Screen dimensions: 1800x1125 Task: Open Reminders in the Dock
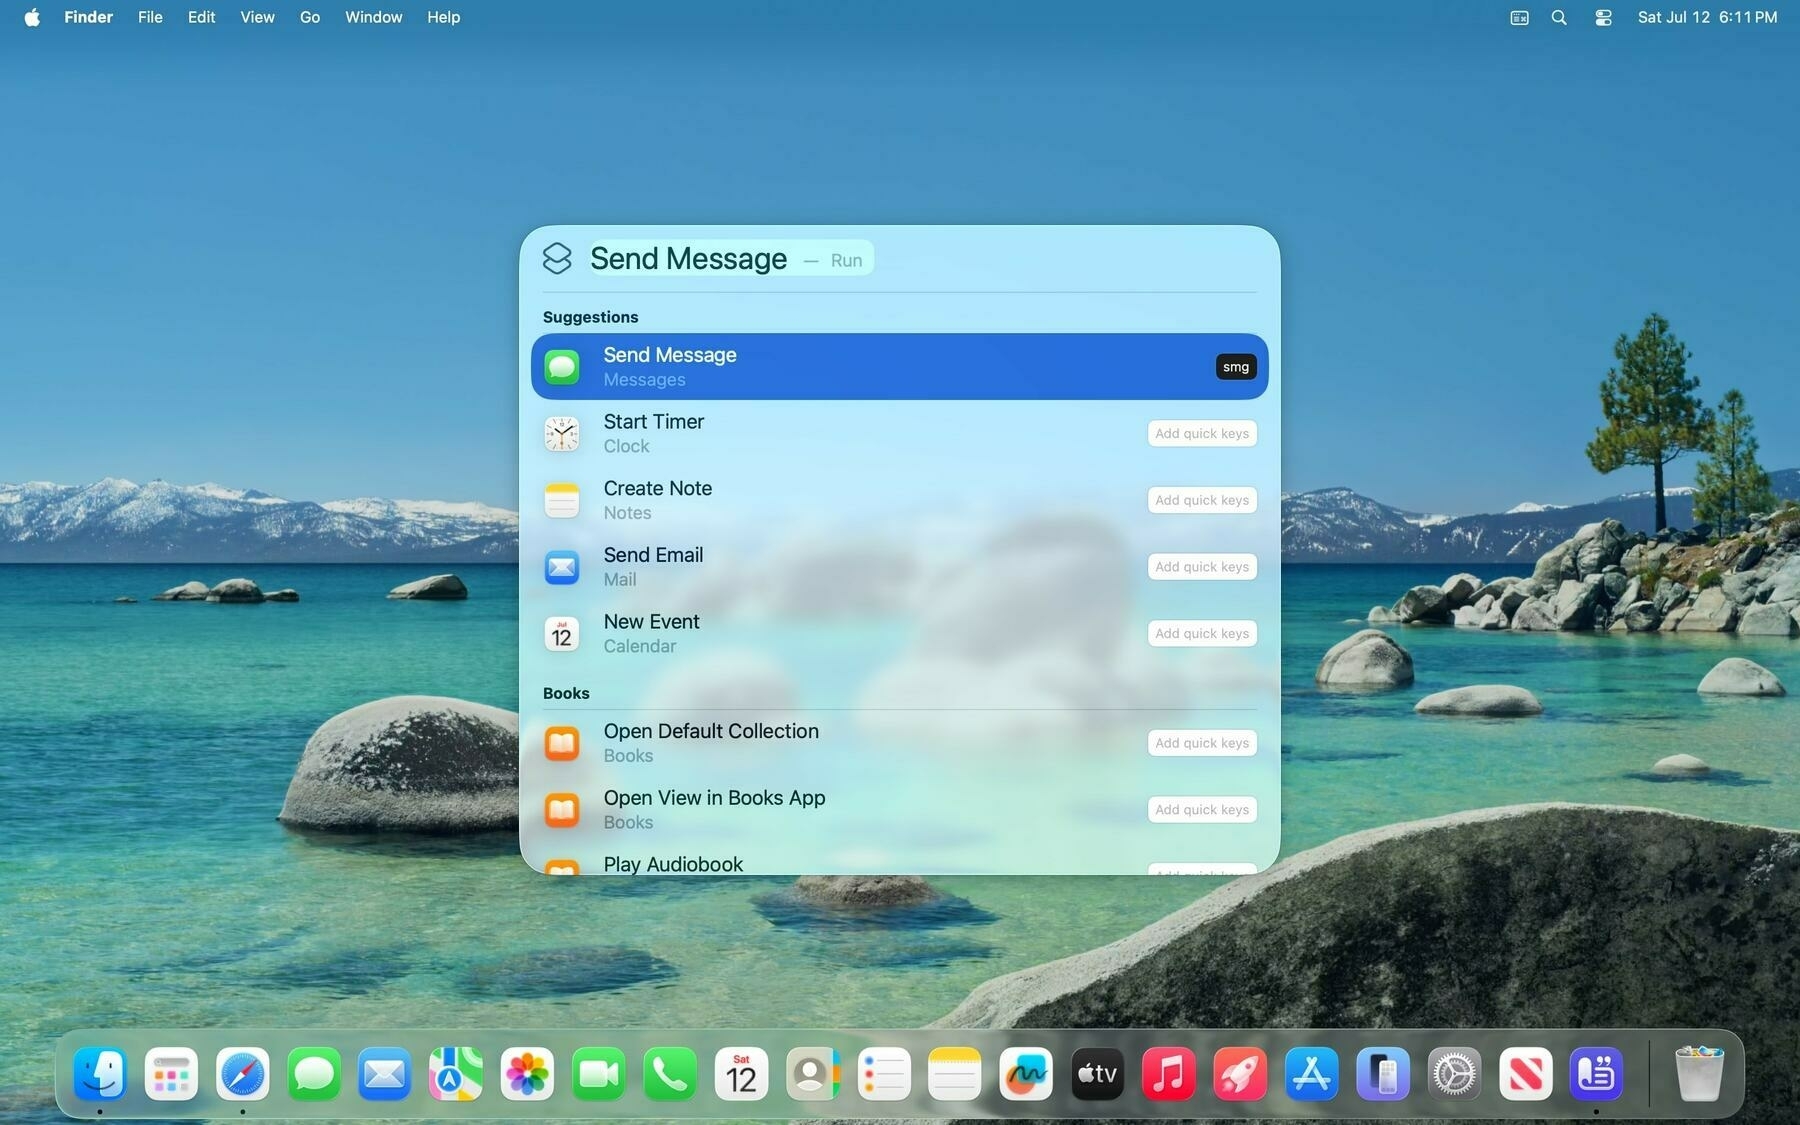coord(884,1074)
